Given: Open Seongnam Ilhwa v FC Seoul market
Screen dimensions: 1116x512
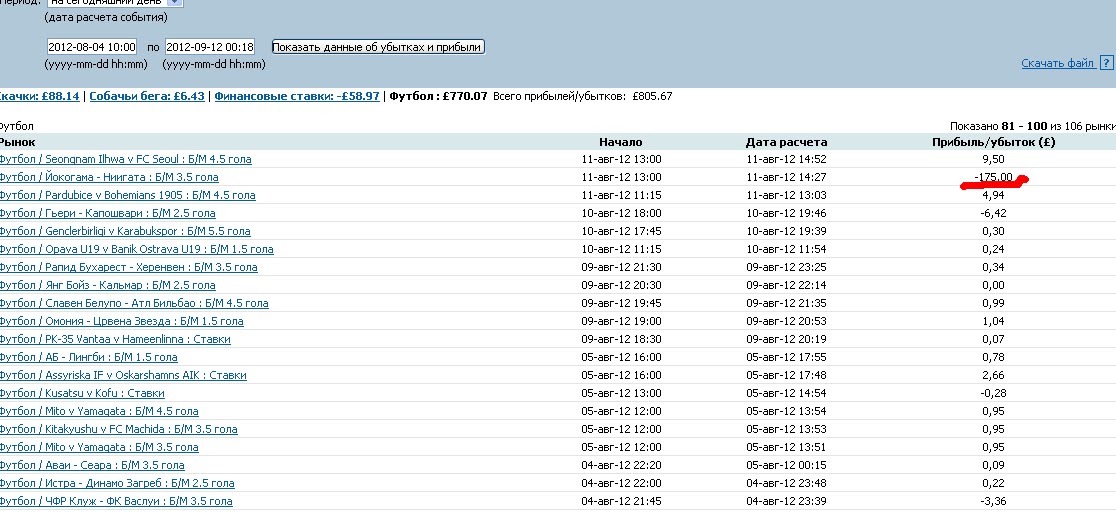Looking at the screenshot, I should (125, 159).
